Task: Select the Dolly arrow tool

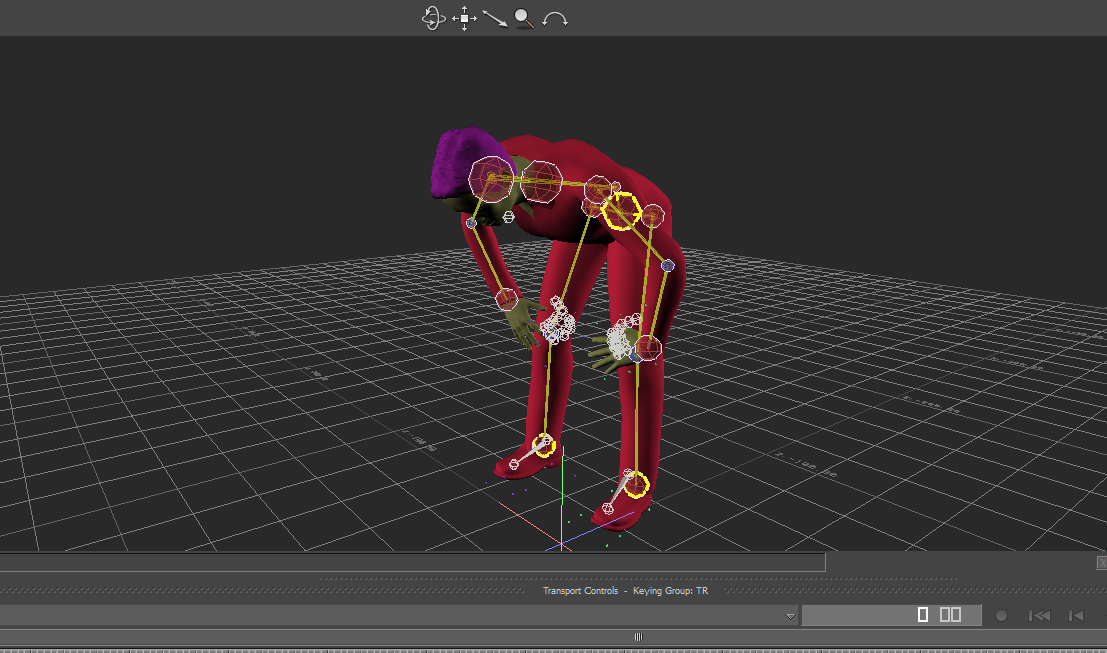Action: [x=494, y=18]
